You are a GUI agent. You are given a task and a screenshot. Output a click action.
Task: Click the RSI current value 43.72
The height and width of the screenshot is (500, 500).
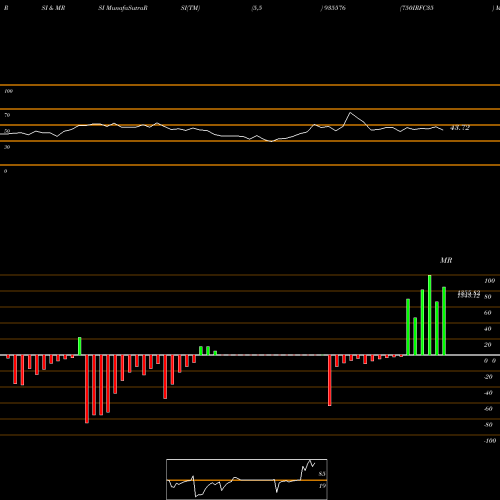(460, 128)
